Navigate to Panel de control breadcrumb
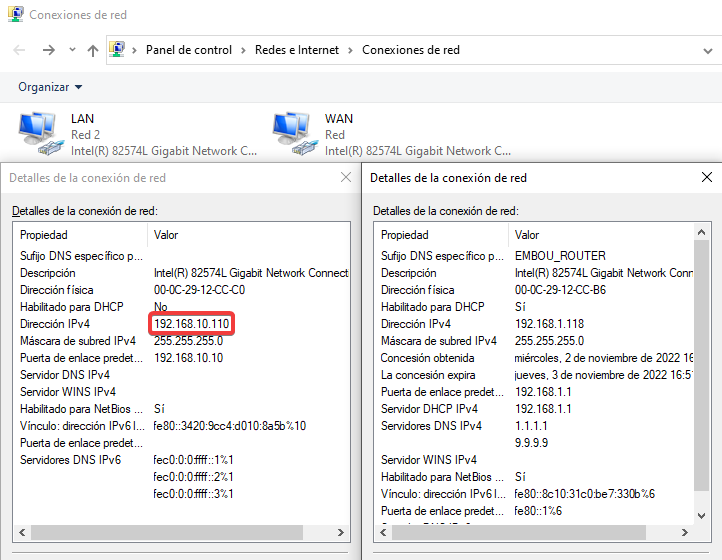The height and width of the screenshot is (560, 722). (x=188, y=50)
